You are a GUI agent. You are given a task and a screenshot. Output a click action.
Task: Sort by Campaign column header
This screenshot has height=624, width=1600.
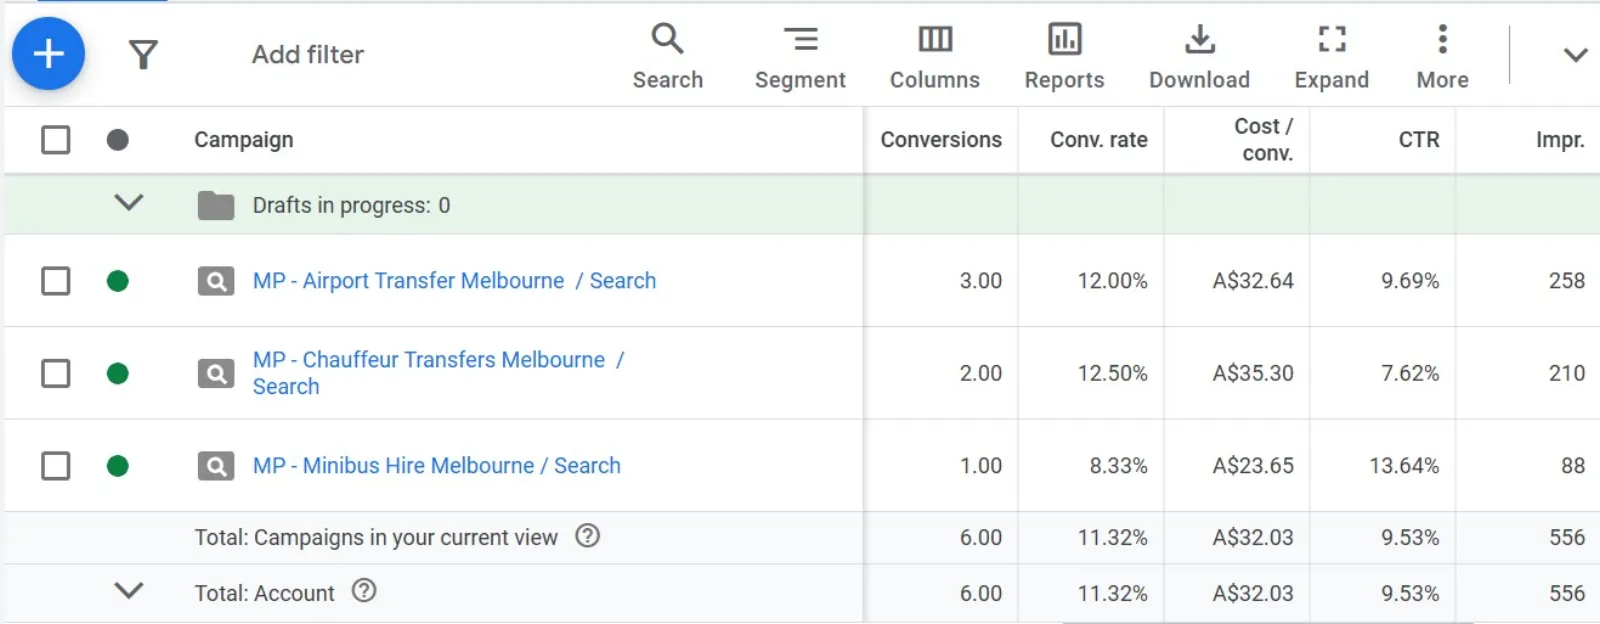[x=244, y=140]
